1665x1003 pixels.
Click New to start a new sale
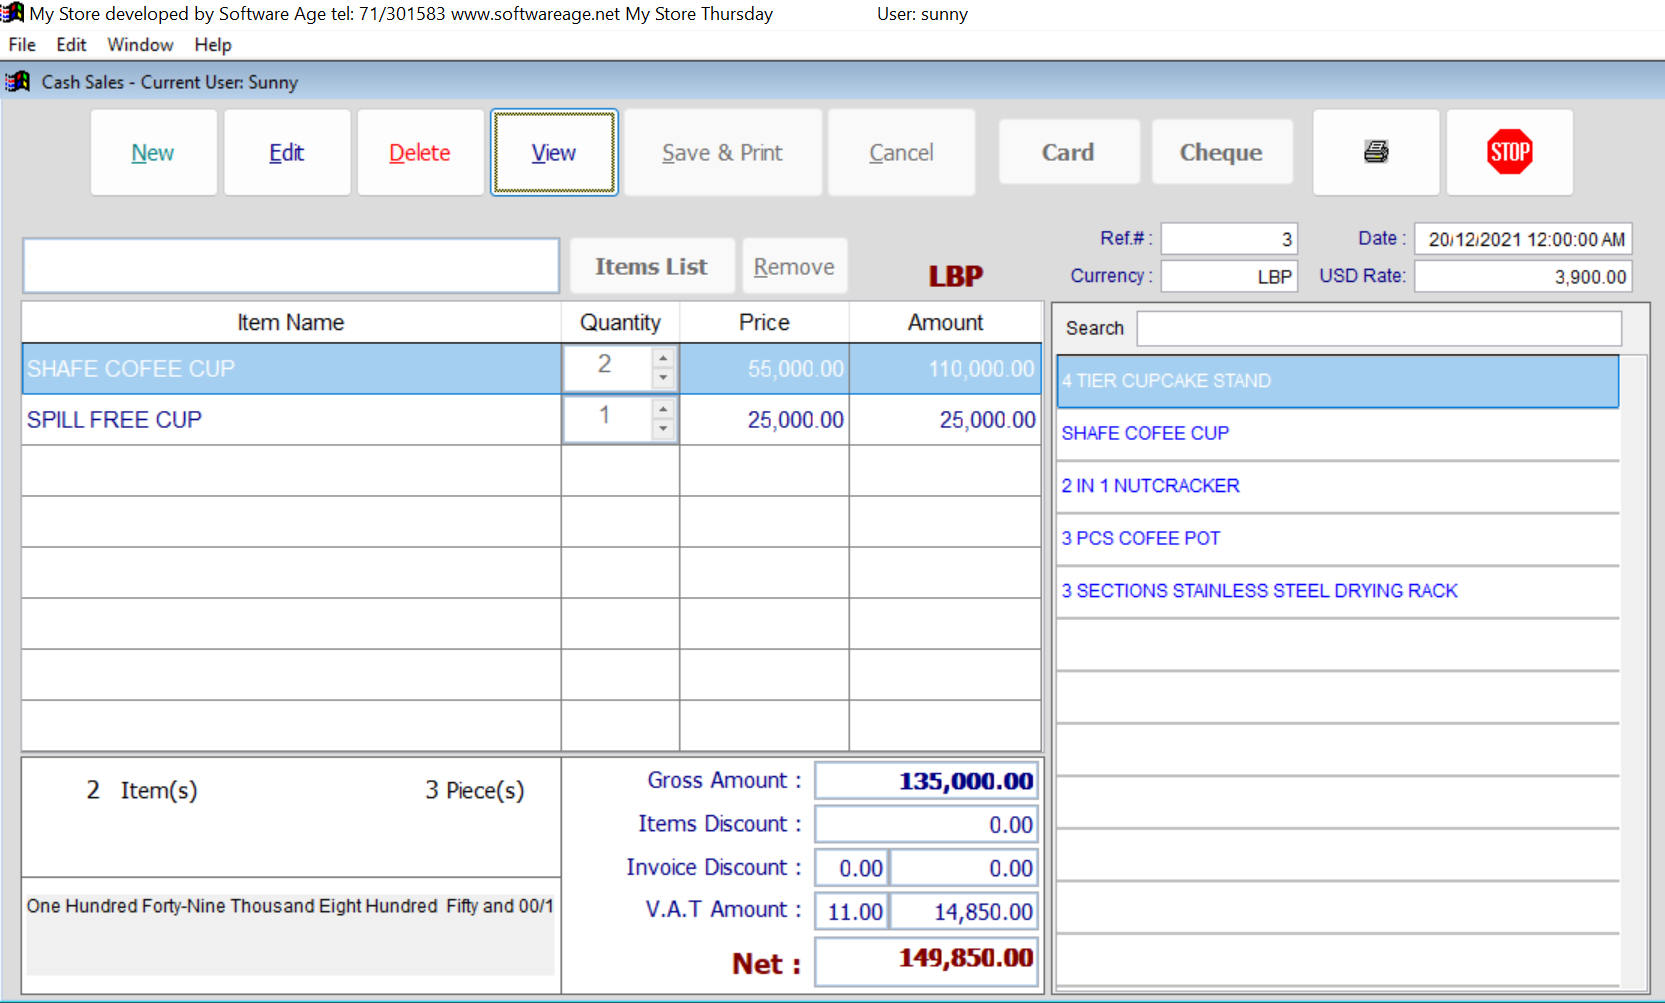pyautogui.click(x=153, y=152)
